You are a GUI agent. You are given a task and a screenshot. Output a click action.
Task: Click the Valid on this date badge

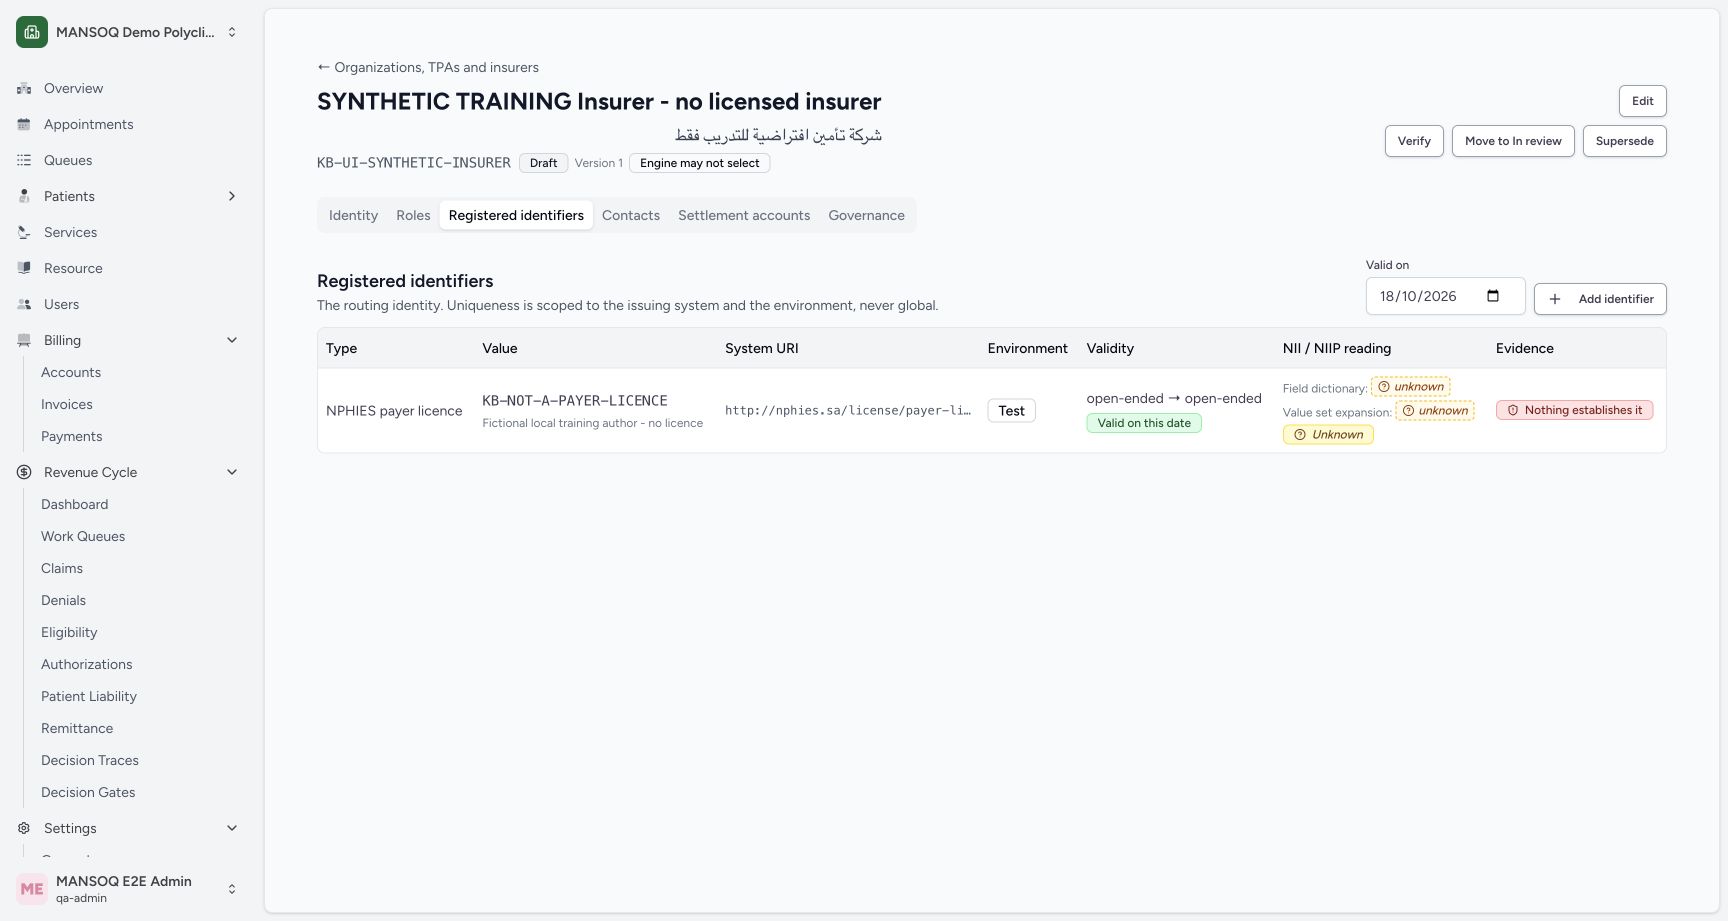click(1144, 423)
